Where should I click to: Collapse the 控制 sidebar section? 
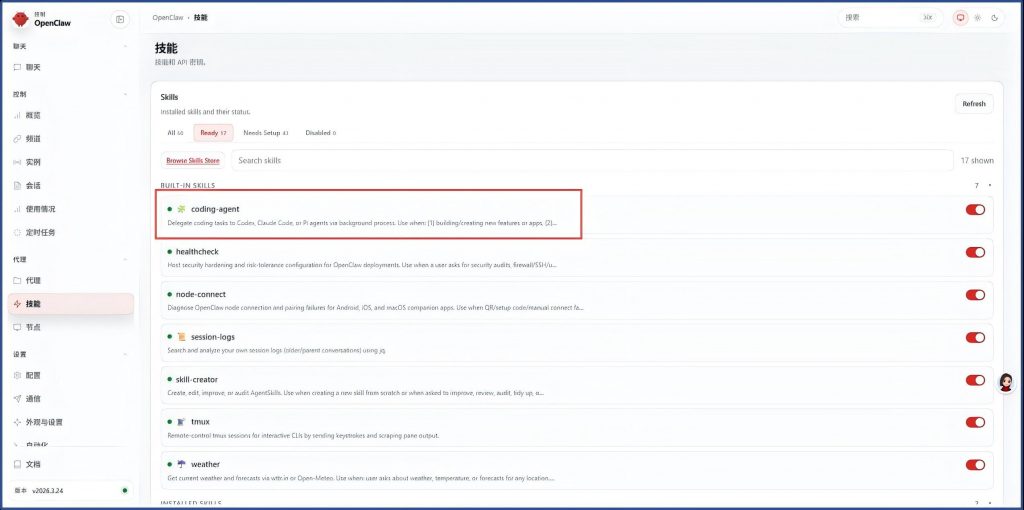[x=125, y=94]
